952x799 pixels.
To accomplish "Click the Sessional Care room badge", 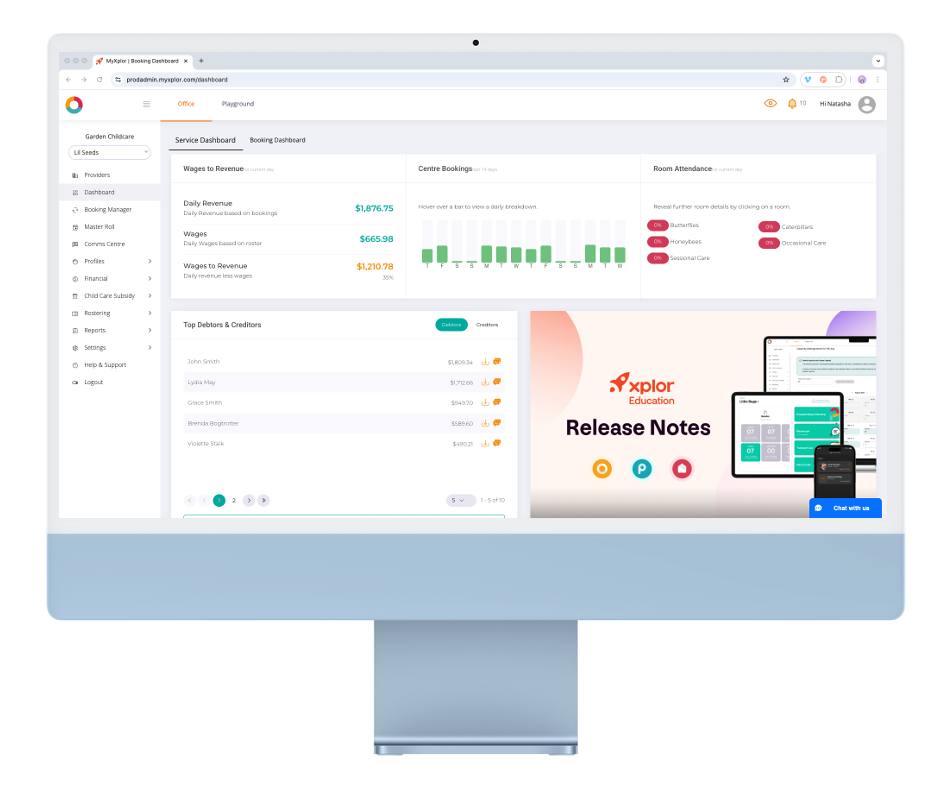I will point(657,258).
